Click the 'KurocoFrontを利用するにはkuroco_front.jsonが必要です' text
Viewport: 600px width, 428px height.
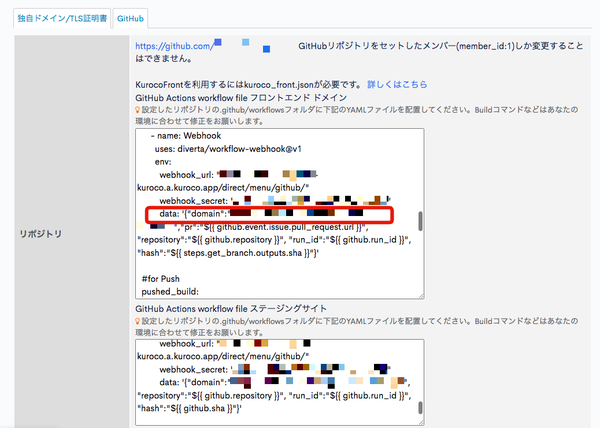click(248, 85)
